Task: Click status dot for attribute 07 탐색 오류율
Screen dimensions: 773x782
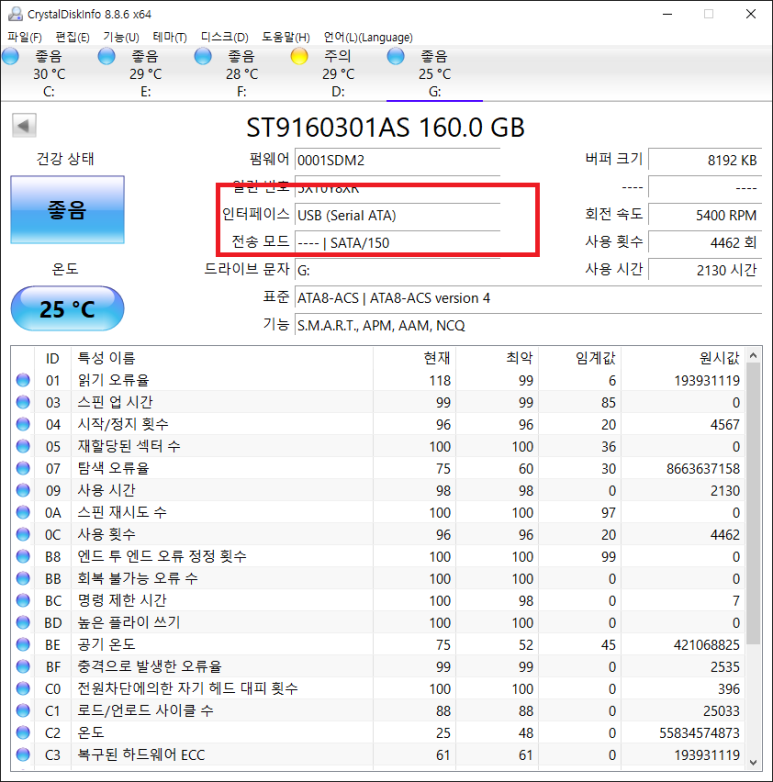Action: 23,468
